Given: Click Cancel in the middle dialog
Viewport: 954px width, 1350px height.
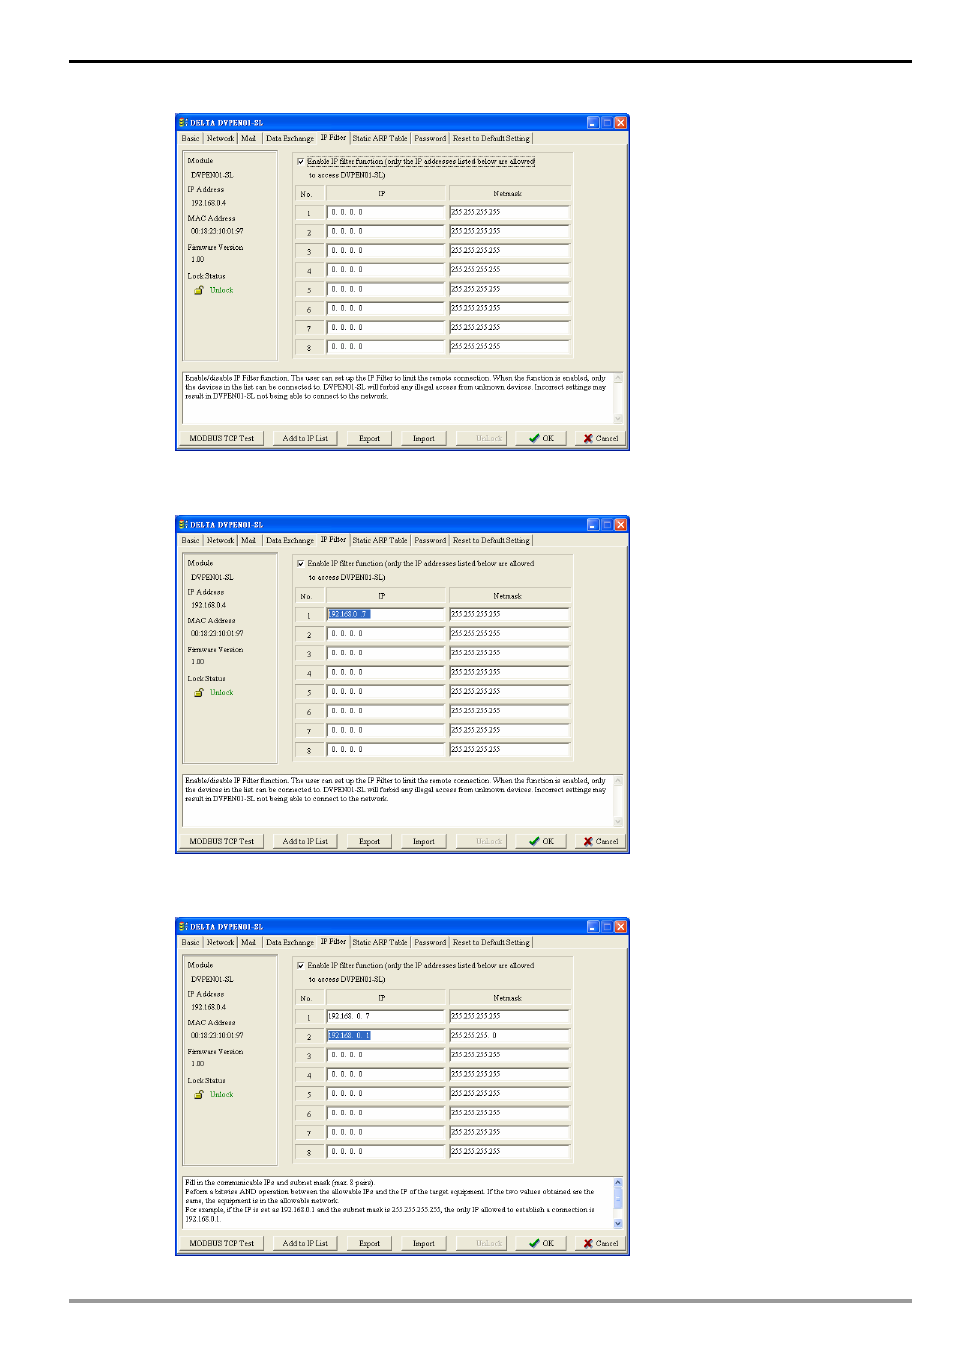Looking at the screenshot, I should tap(600, 842).
